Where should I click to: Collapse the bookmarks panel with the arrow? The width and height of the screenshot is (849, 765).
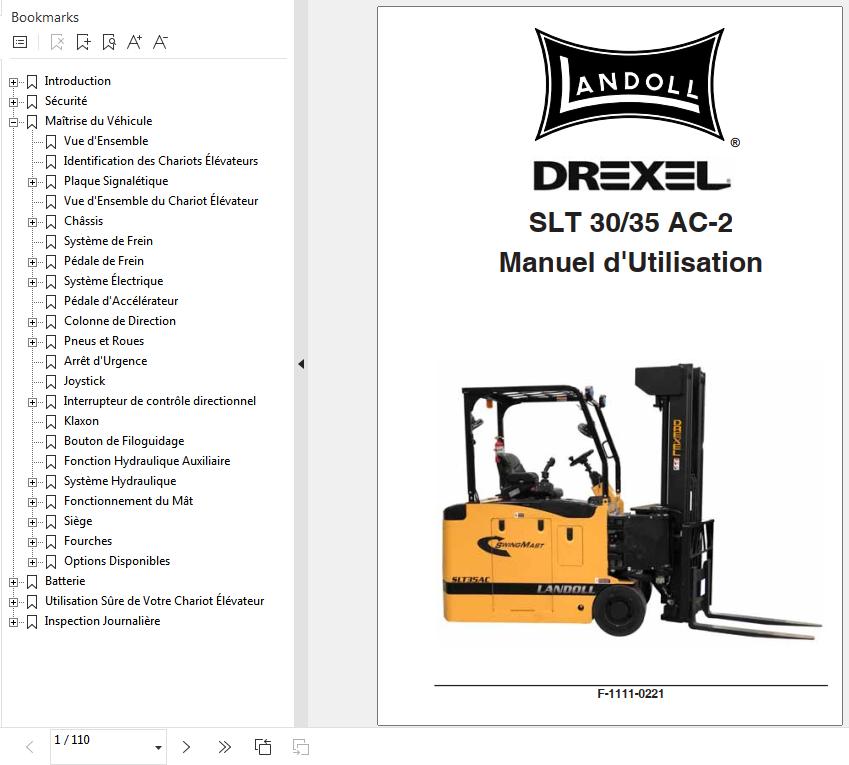(x=301, y=364)
